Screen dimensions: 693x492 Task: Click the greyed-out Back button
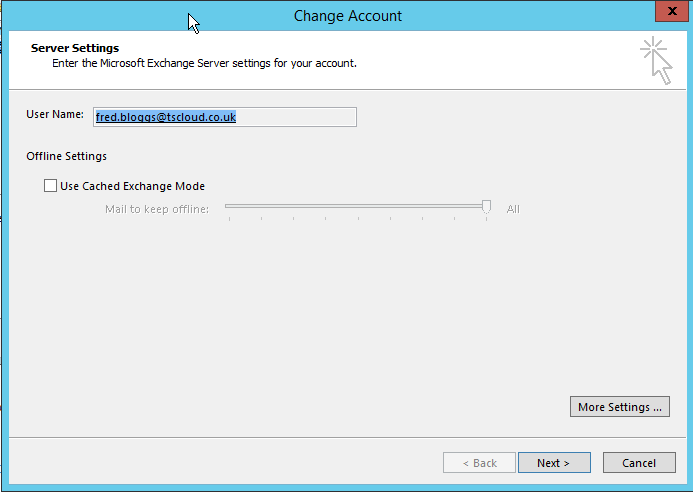[x=480, y=463]
